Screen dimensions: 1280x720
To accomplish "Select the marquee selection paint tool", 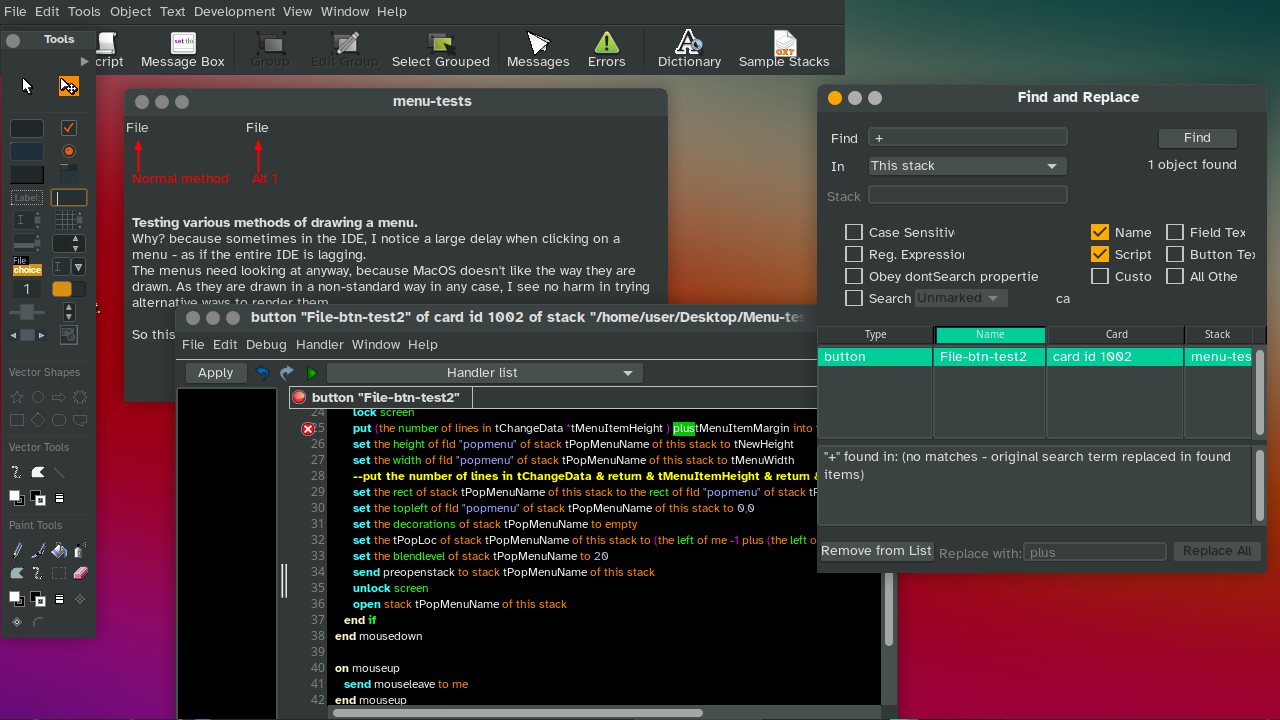I will 59,573.
